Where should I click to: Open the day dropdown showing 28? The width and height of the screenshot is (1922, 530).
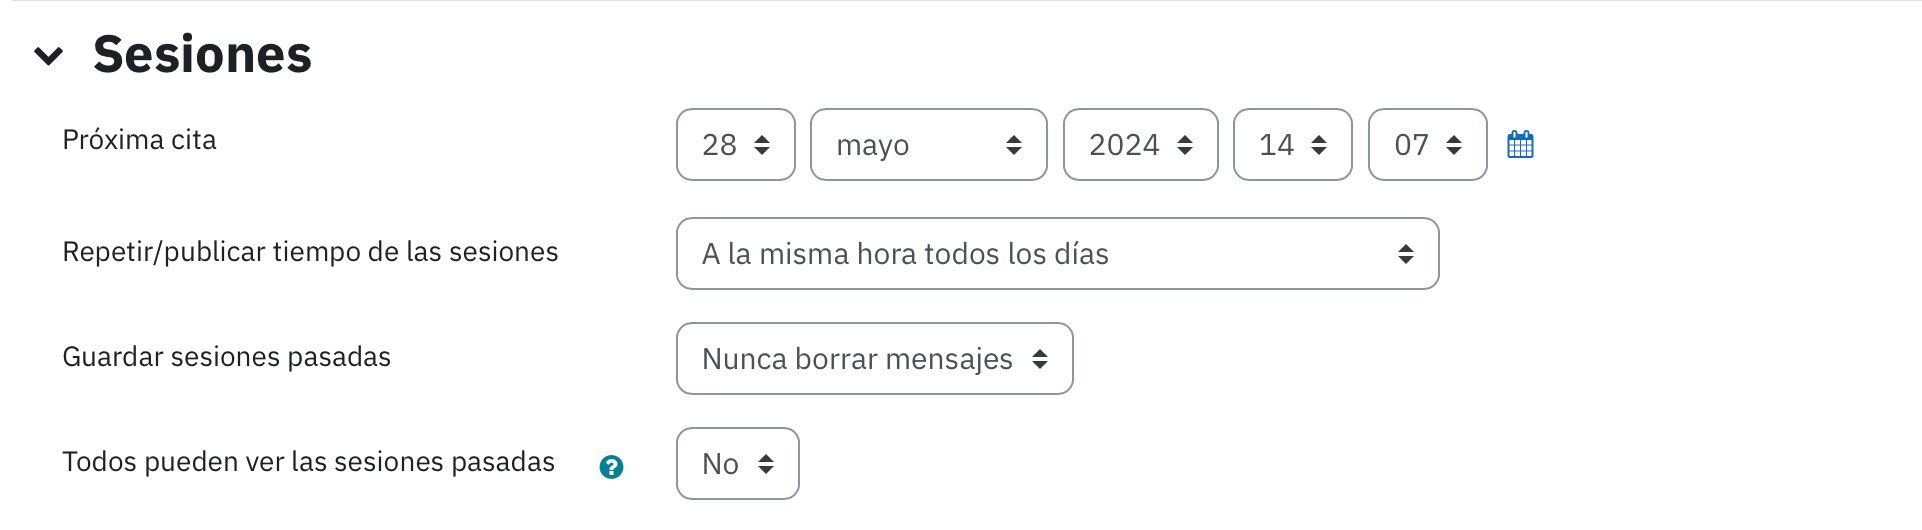(736, 145)
